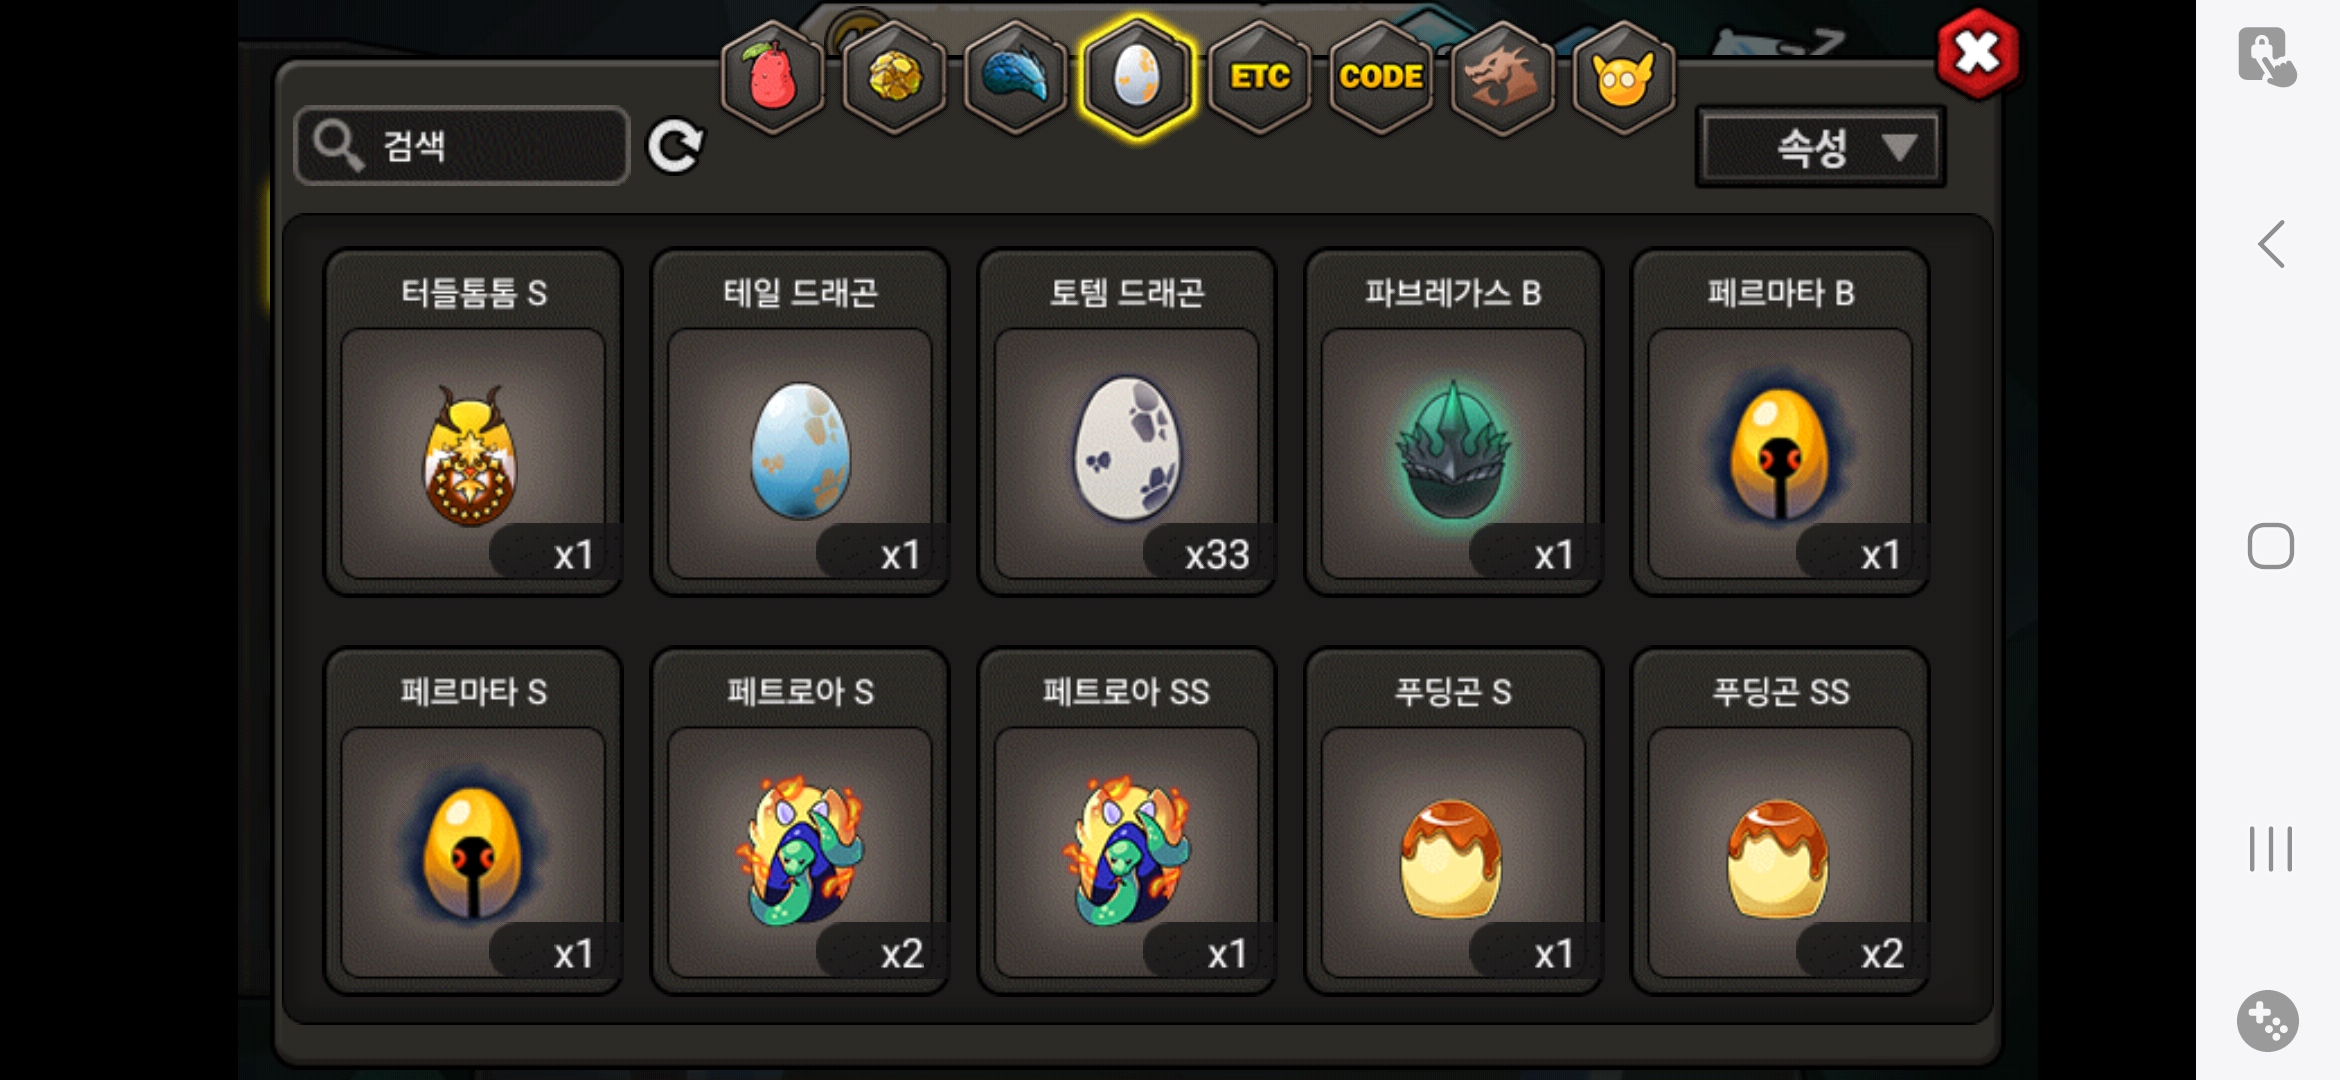Select the 파브레가스 B green egg
The height and width of the screenshot is (1080, 2340).
click(x=1453, y=422)
